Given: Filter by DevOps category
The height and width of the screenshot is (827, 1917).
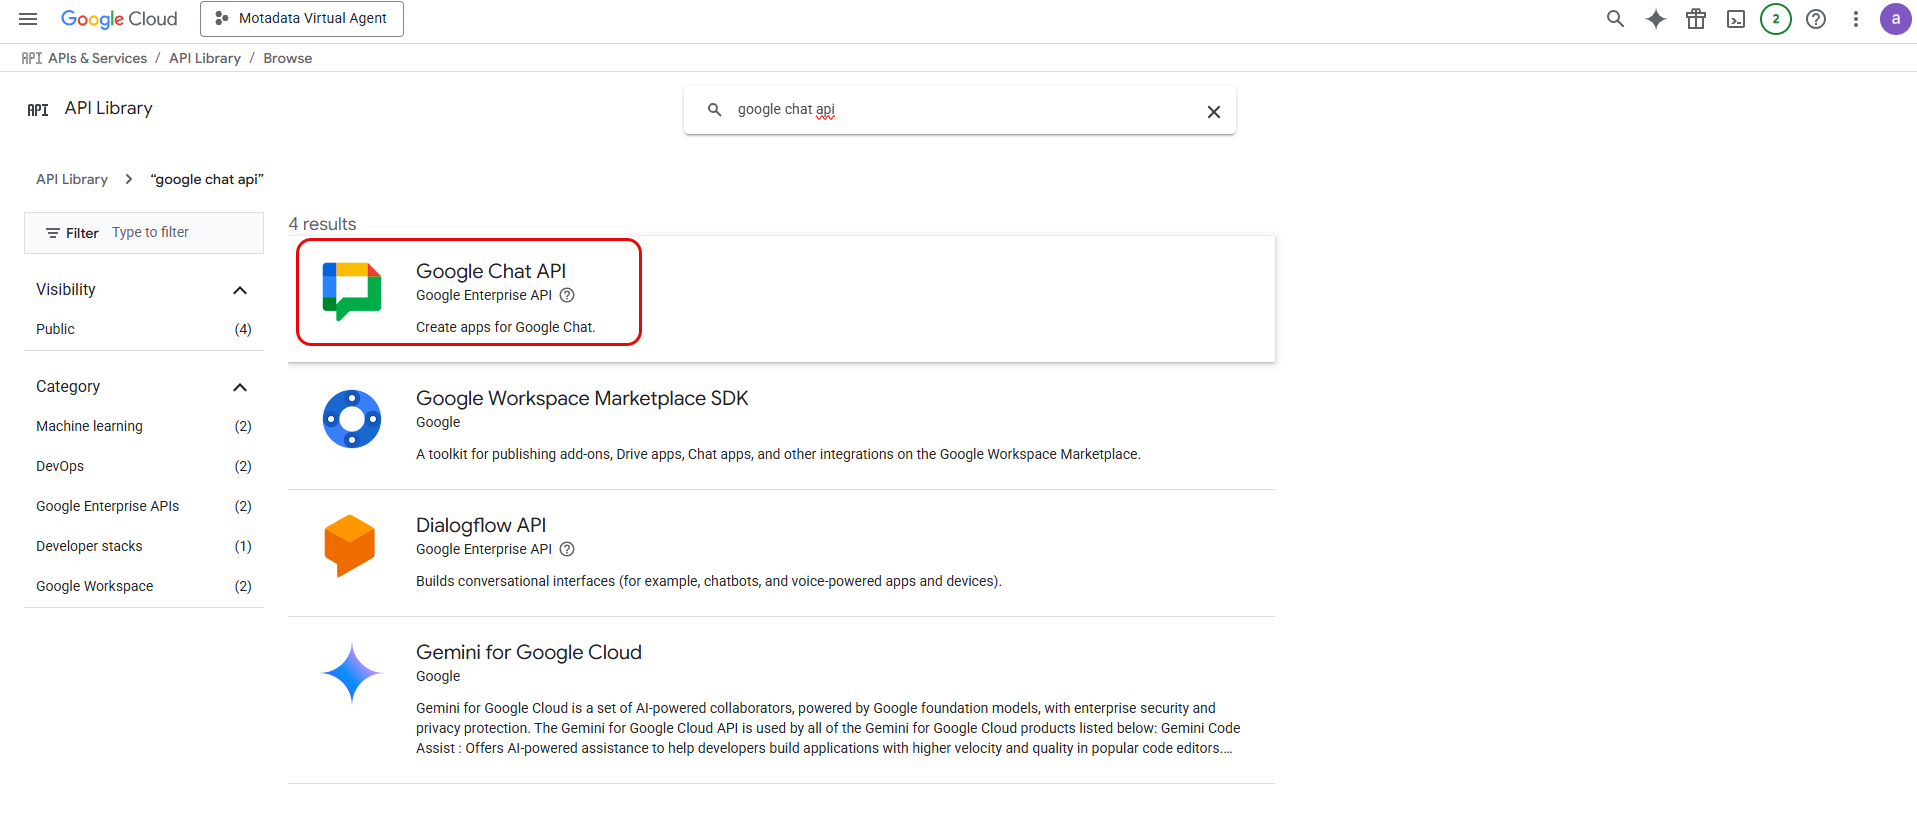Looking at the screenshot, I should (x=144, y=466).
